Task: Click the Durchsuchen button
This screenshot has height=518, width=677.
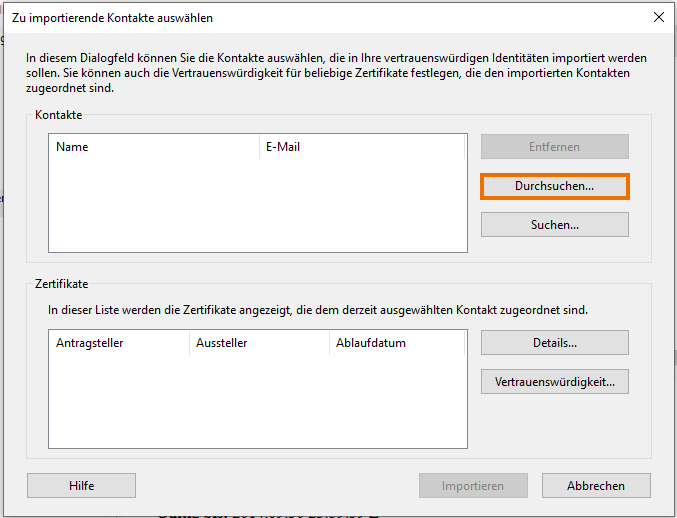Action: pyautogui.click(x=554, y=186)
